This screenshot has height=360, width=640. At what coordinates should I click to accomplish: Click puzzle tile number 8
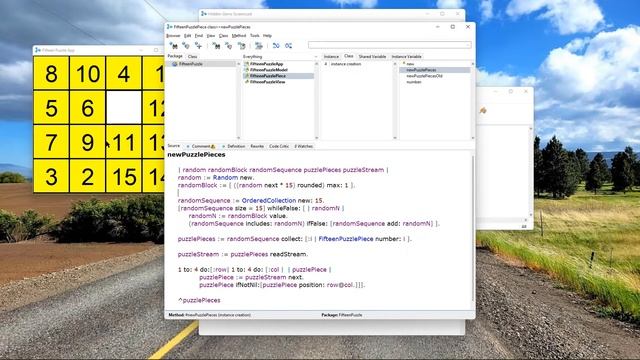coord(51,73)
